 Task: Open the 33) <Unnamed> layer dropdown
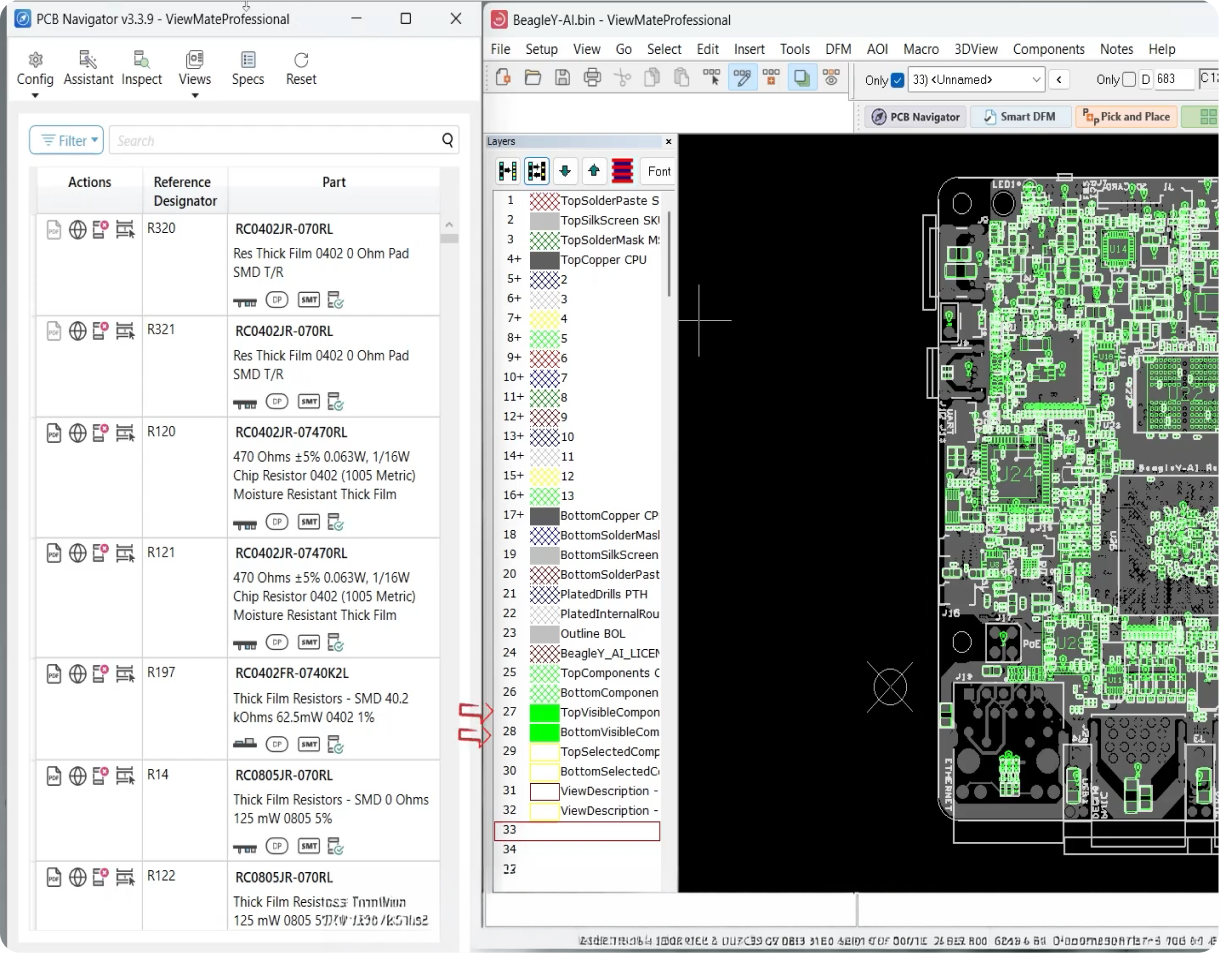[977, 80]
